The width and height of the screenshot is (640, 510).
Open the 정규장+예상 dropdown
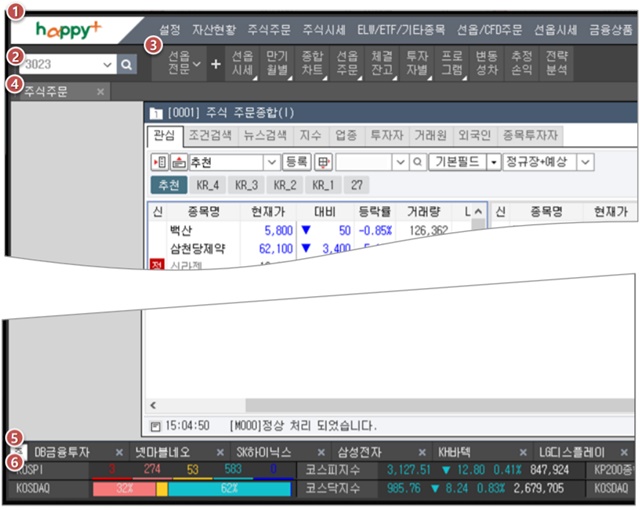tap(585, 162)
